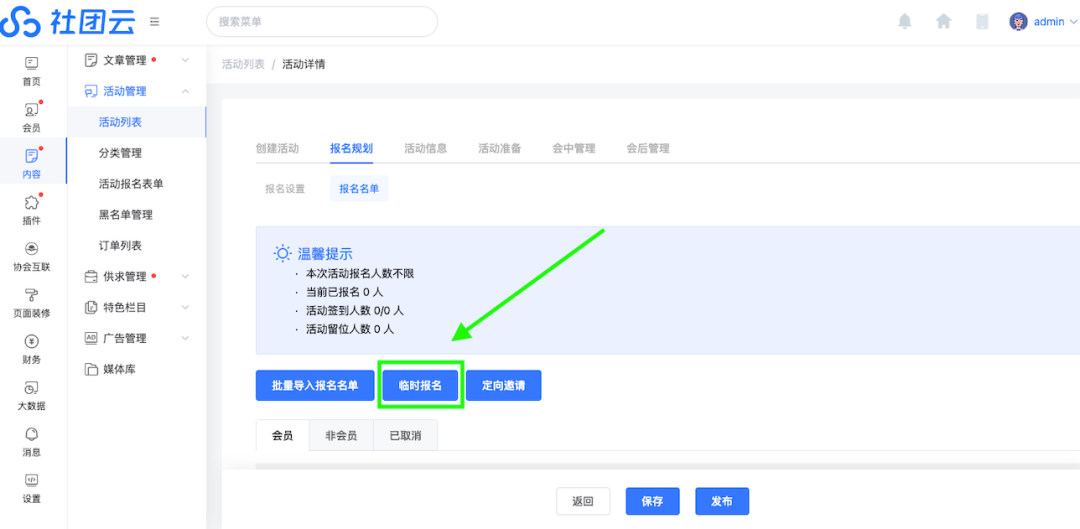
Task: Switch to the 创建活动 tab
Action: [x=278, y=148]
